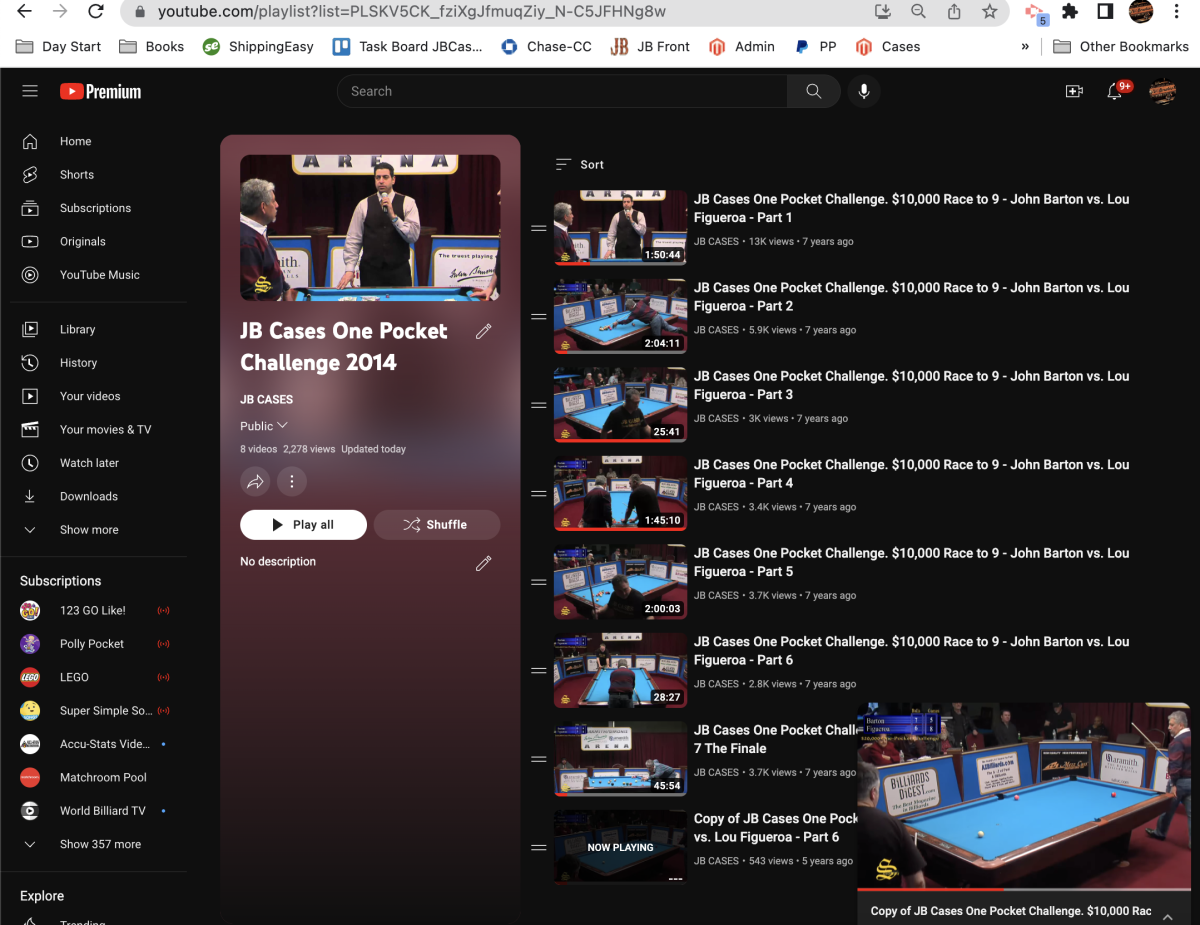The height and width of the screenshot is (925, 1200).
Task: Click the search magnifying glass button
Action: tap(814, 91)
